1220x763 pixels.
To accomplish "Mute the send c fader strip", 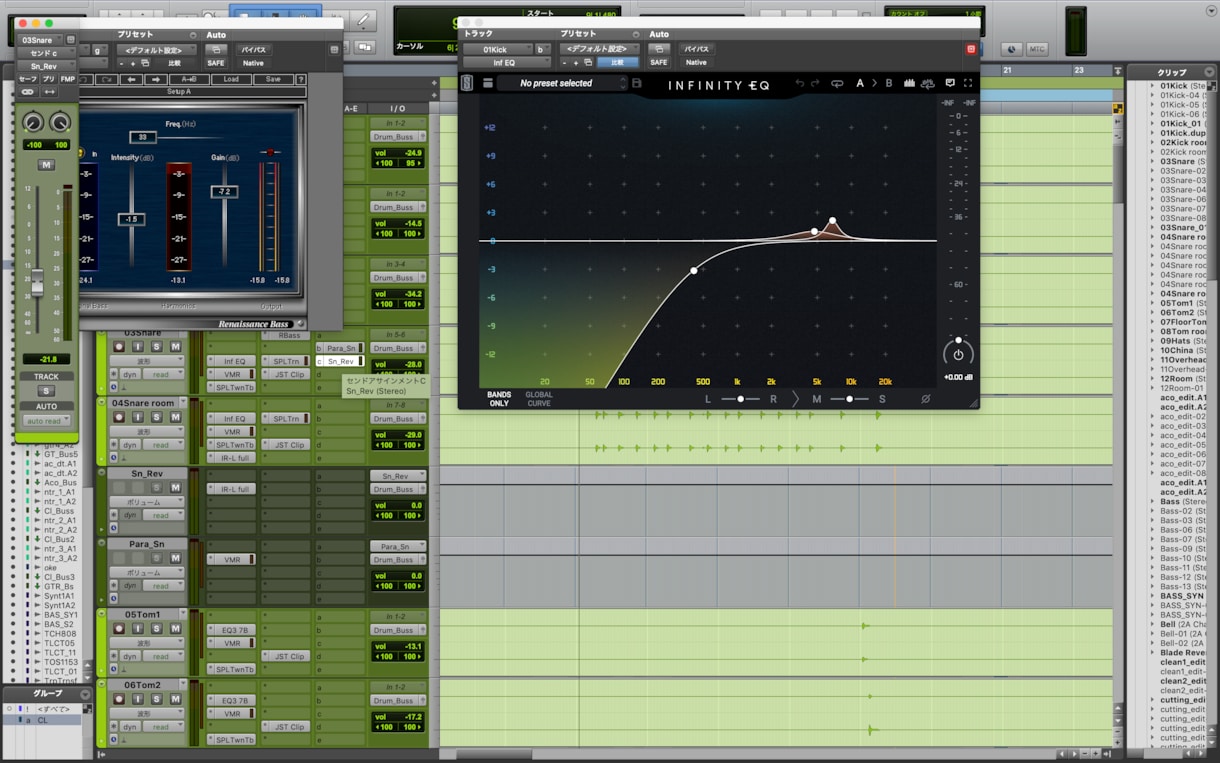I will point(46,164).
